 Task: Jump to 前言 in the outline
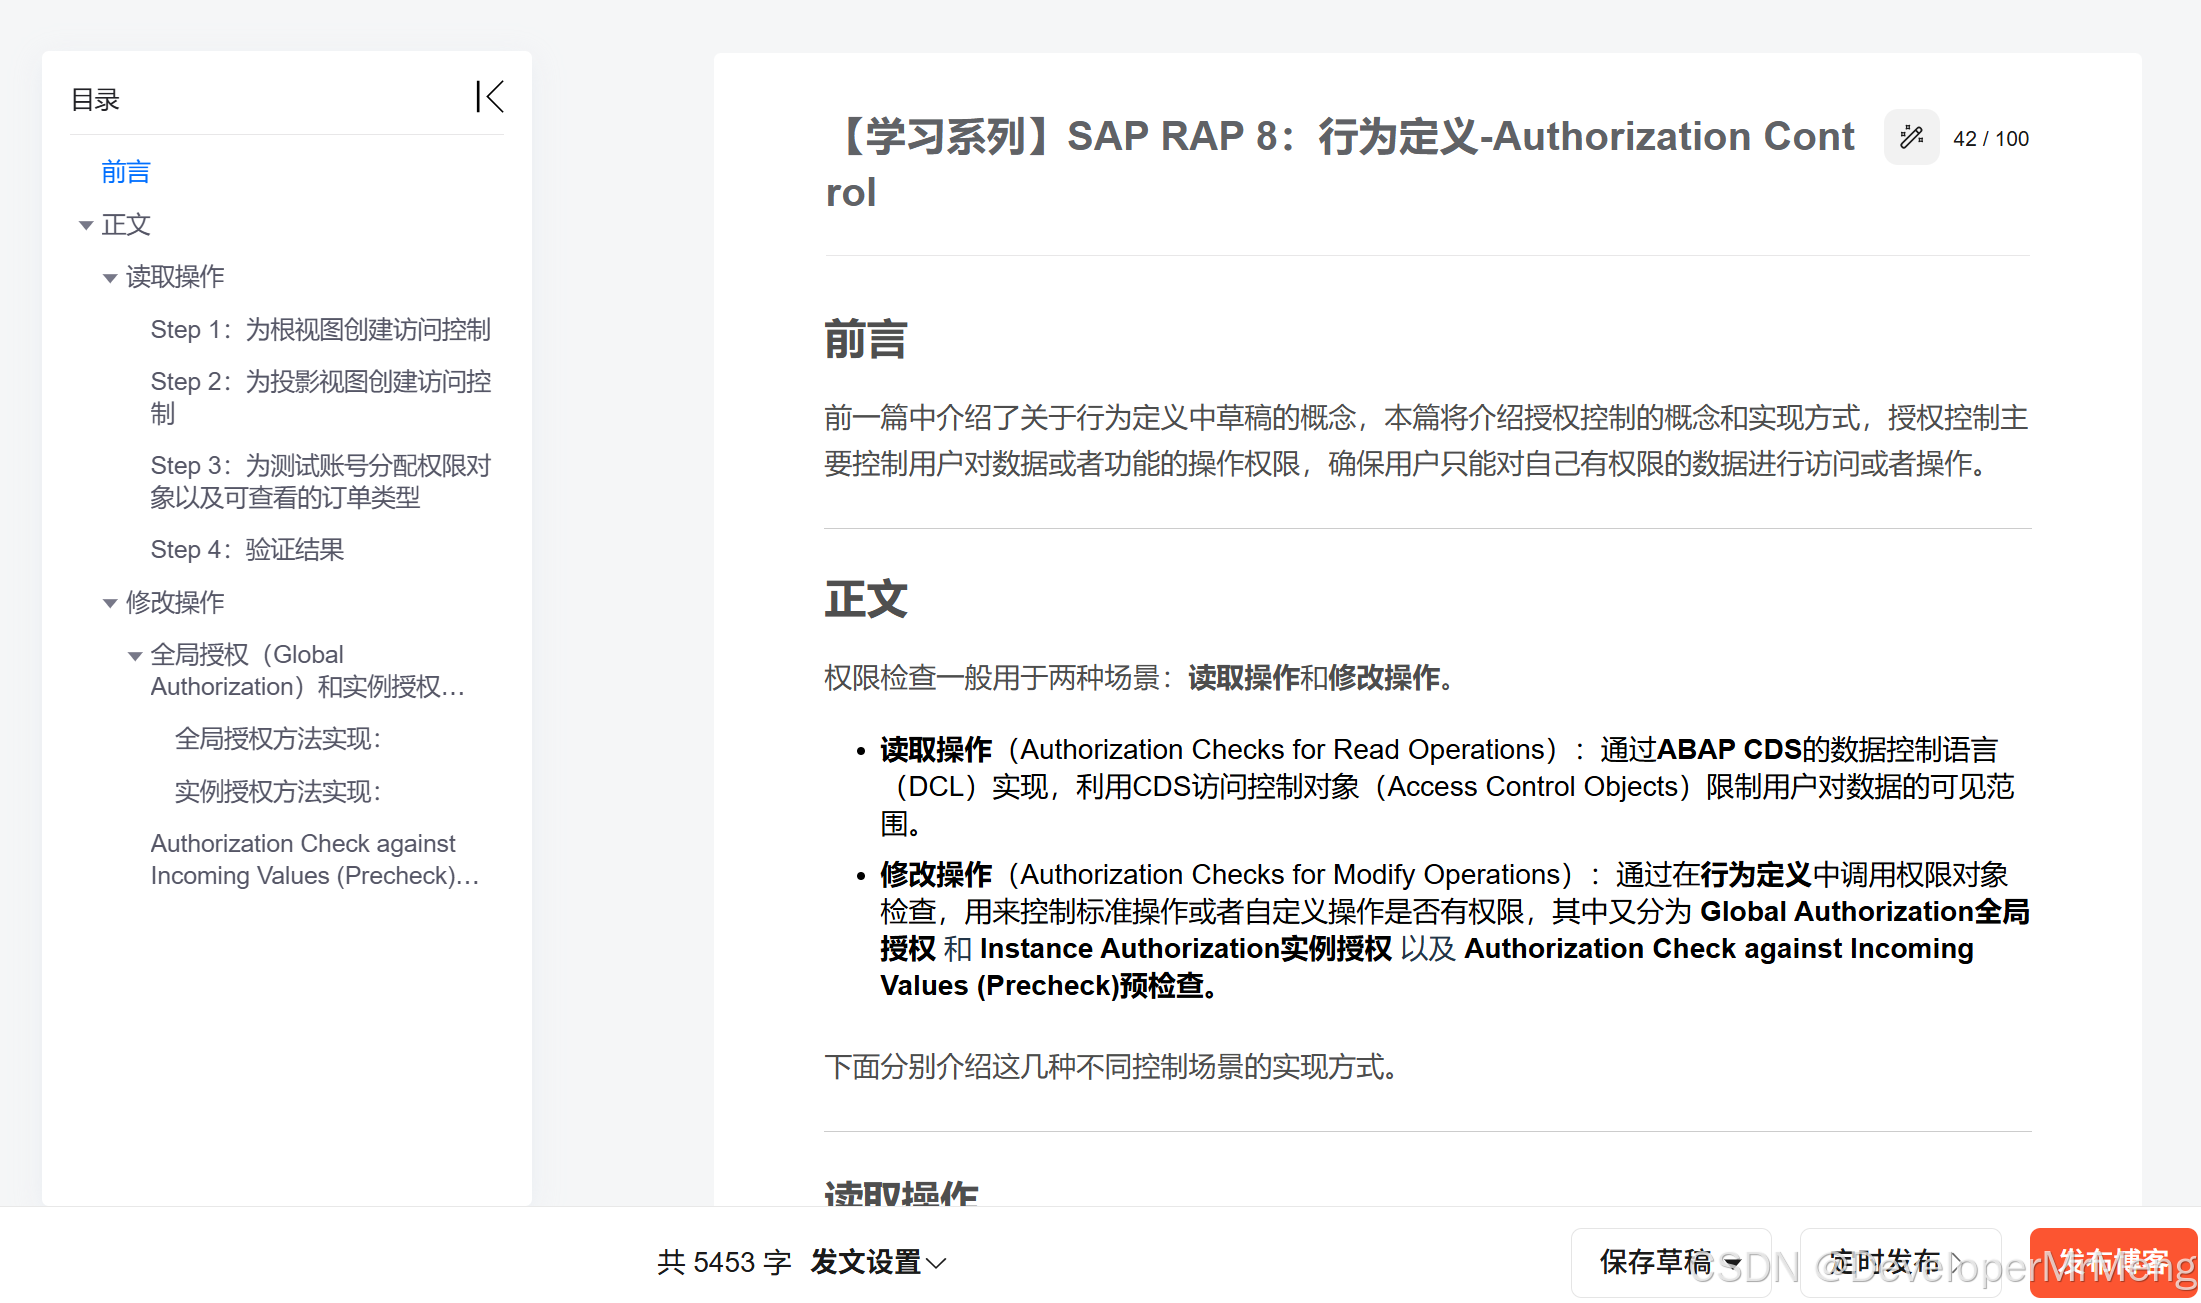(x=125, y=172)
